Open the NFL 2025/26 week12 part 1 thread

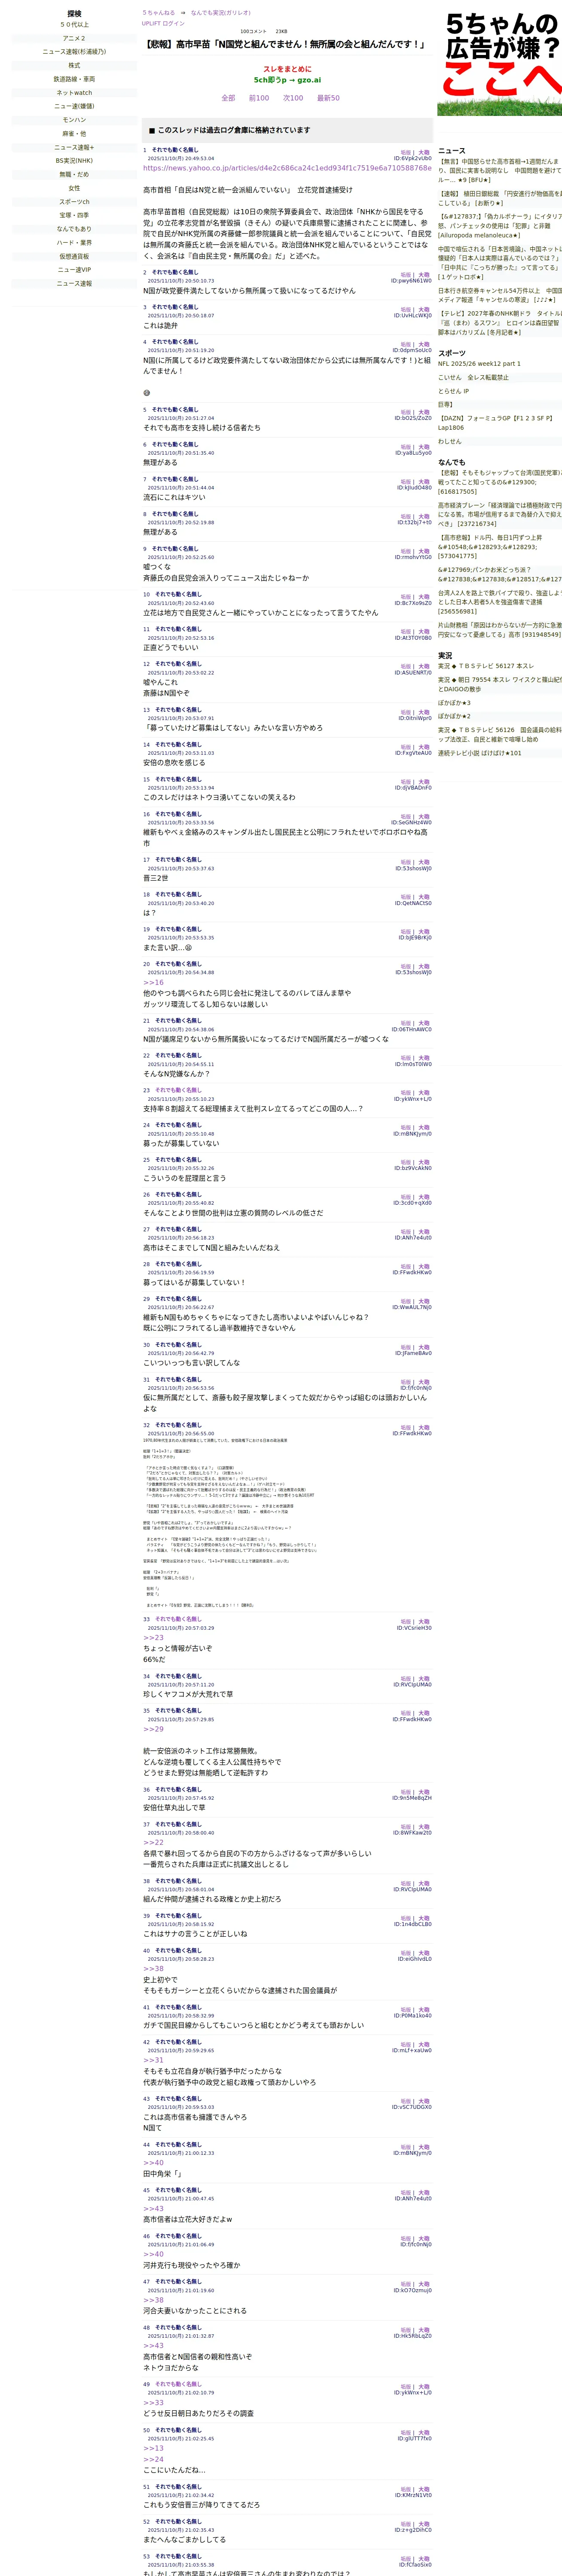pyautogui.click(x=479, y=364)
